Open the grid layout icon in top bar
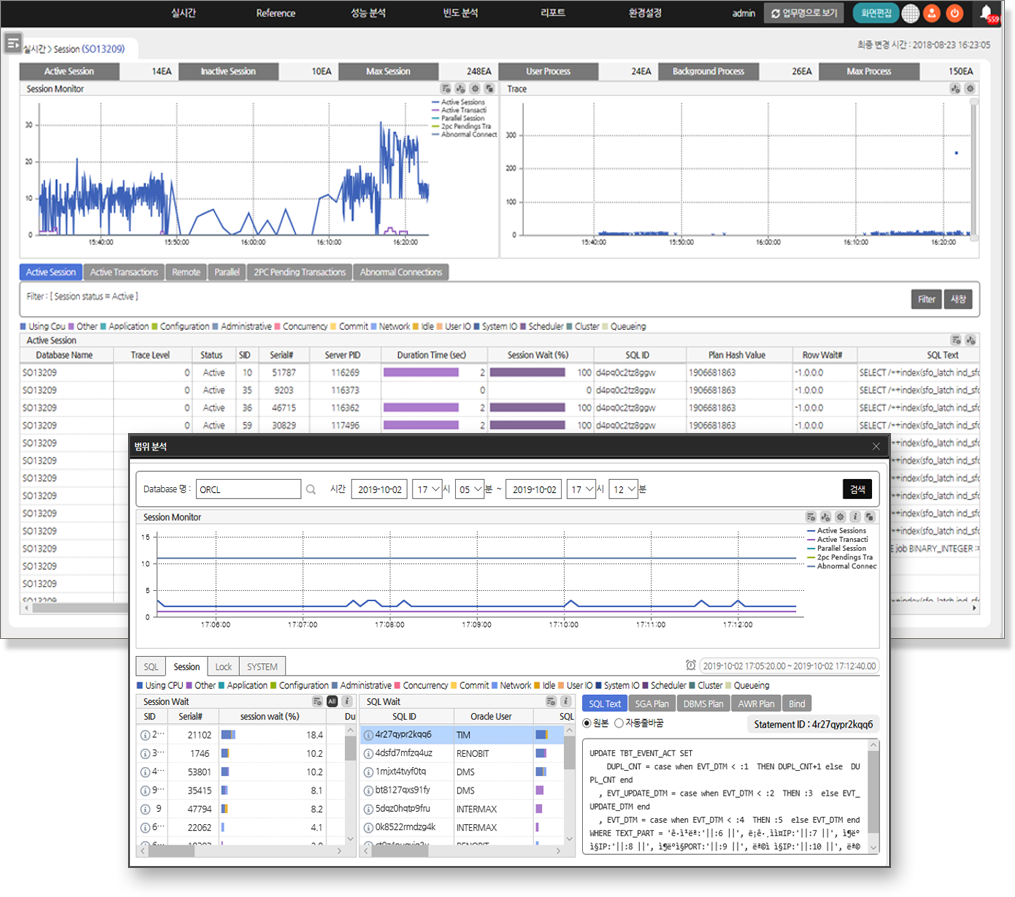Screen dimensions: 1015x897 [910, 13]
